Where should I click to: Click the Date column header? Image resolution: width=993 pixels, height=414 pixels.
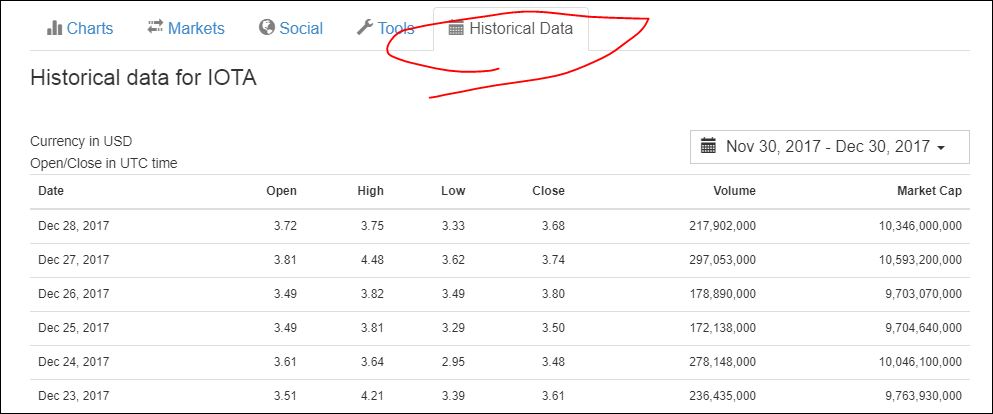click(51, 191)
